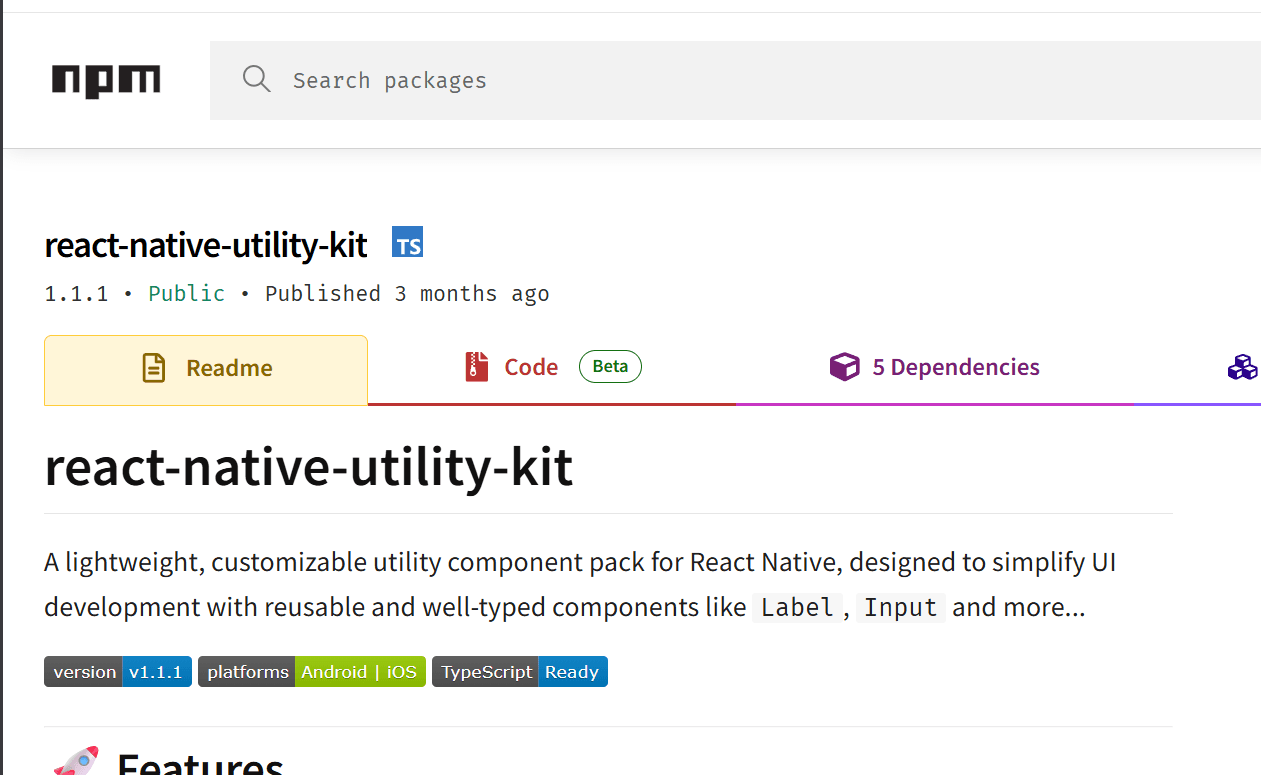
Task: Click the red archive icon on Code tab
Action: coord(475,366)
